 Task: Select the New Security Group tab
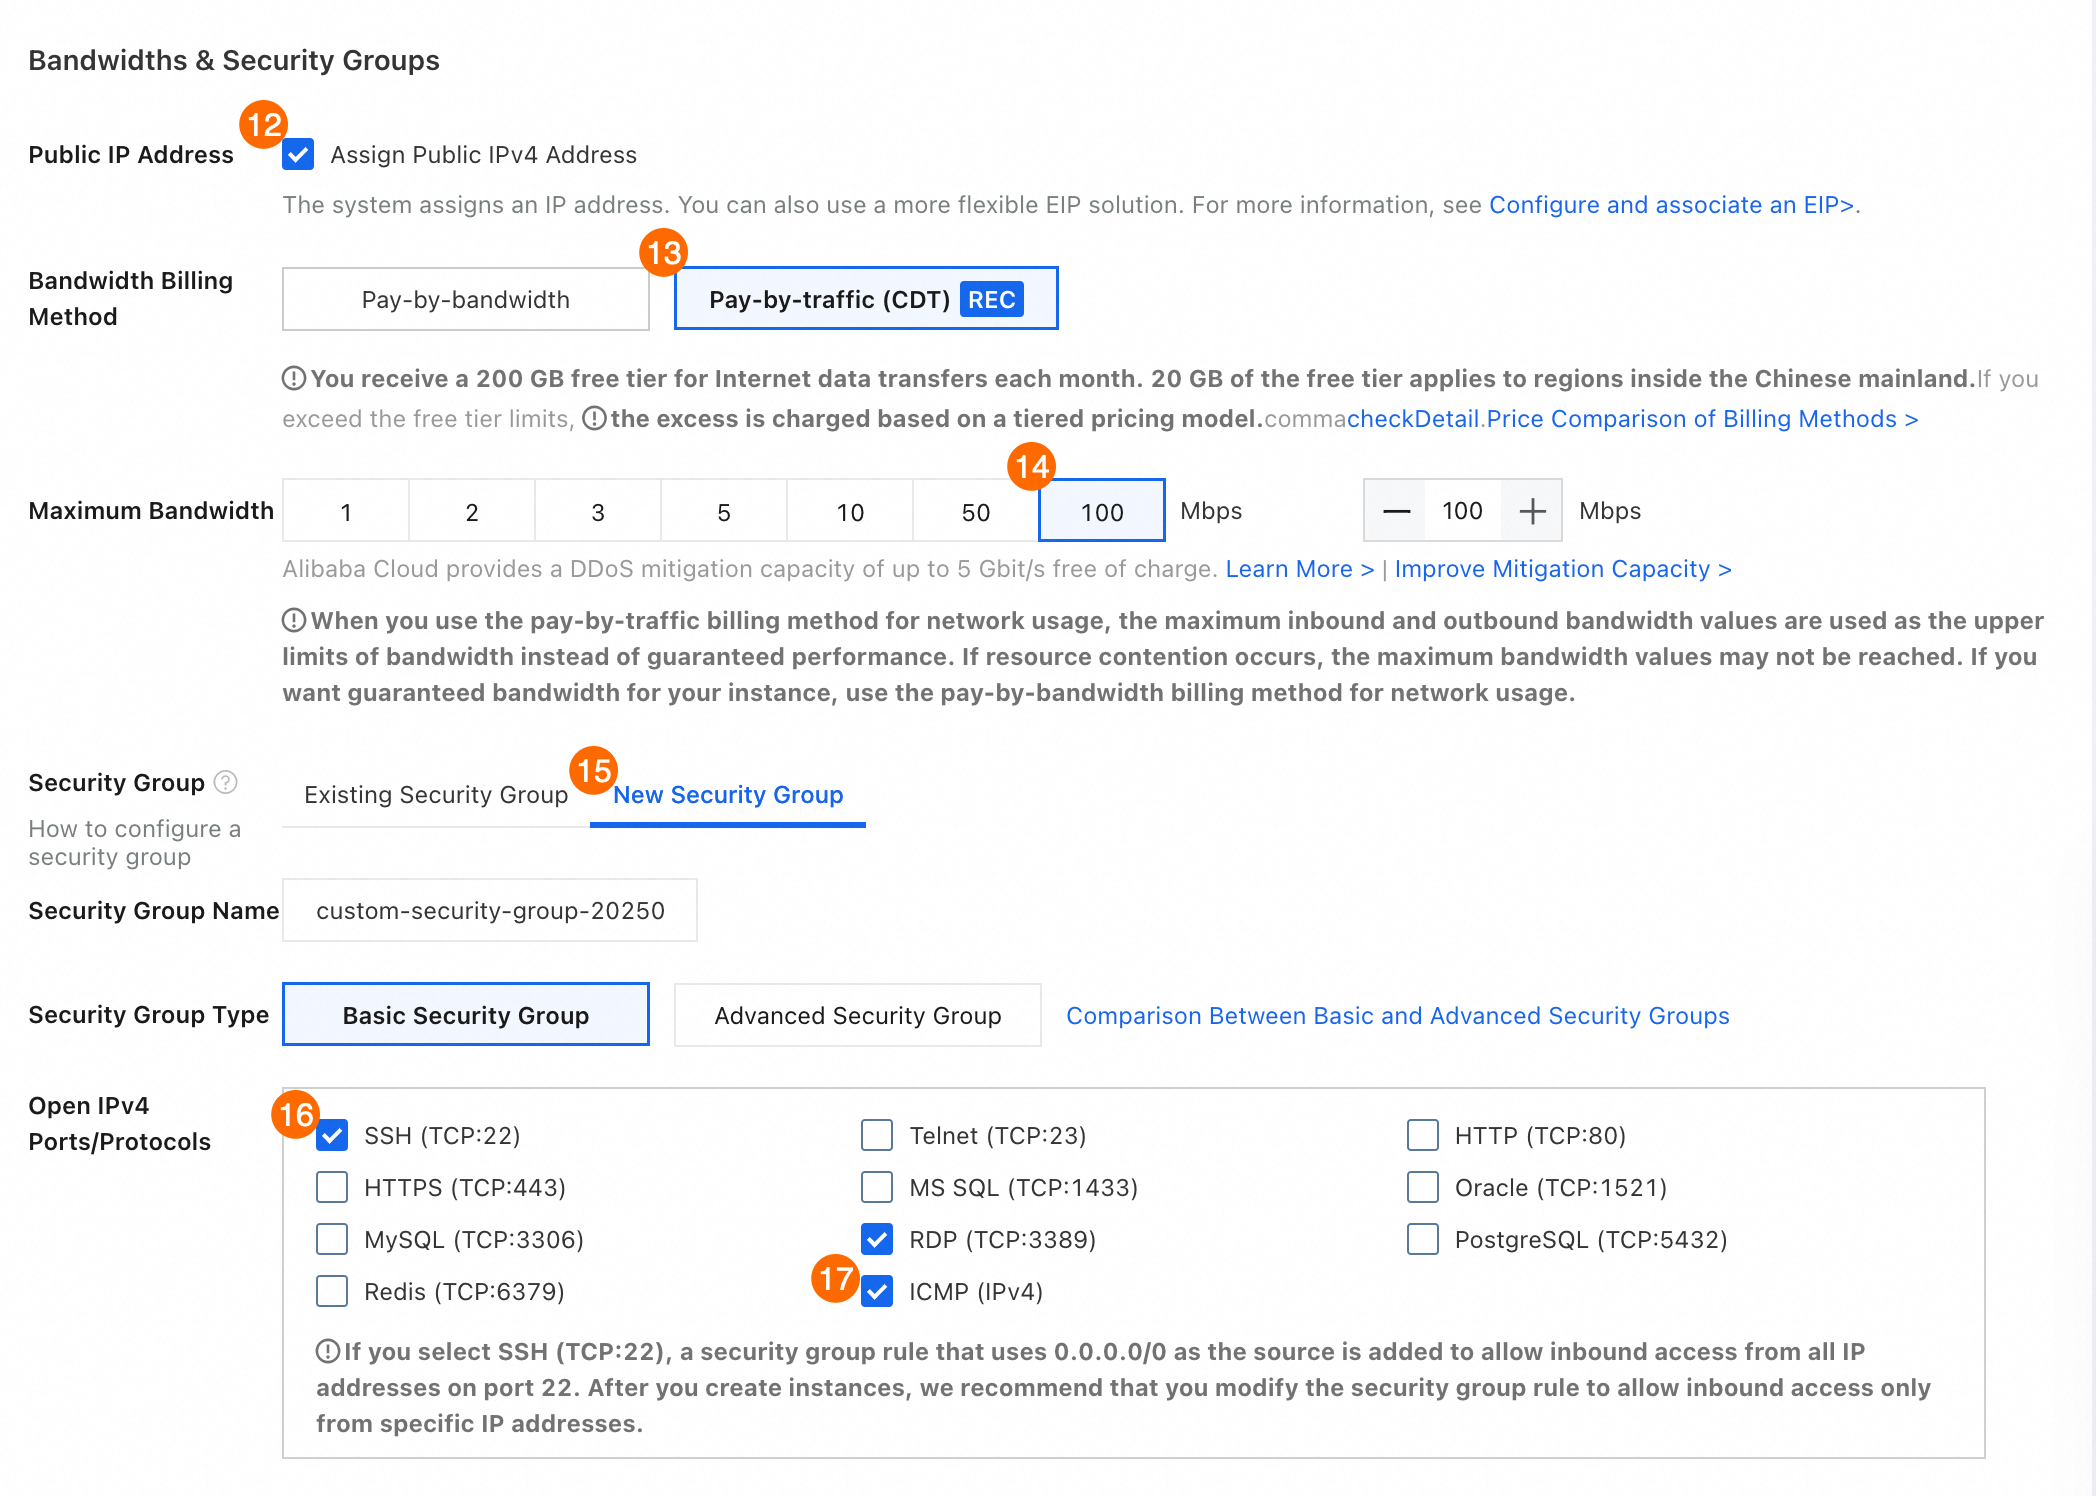(x=728, y=795)
